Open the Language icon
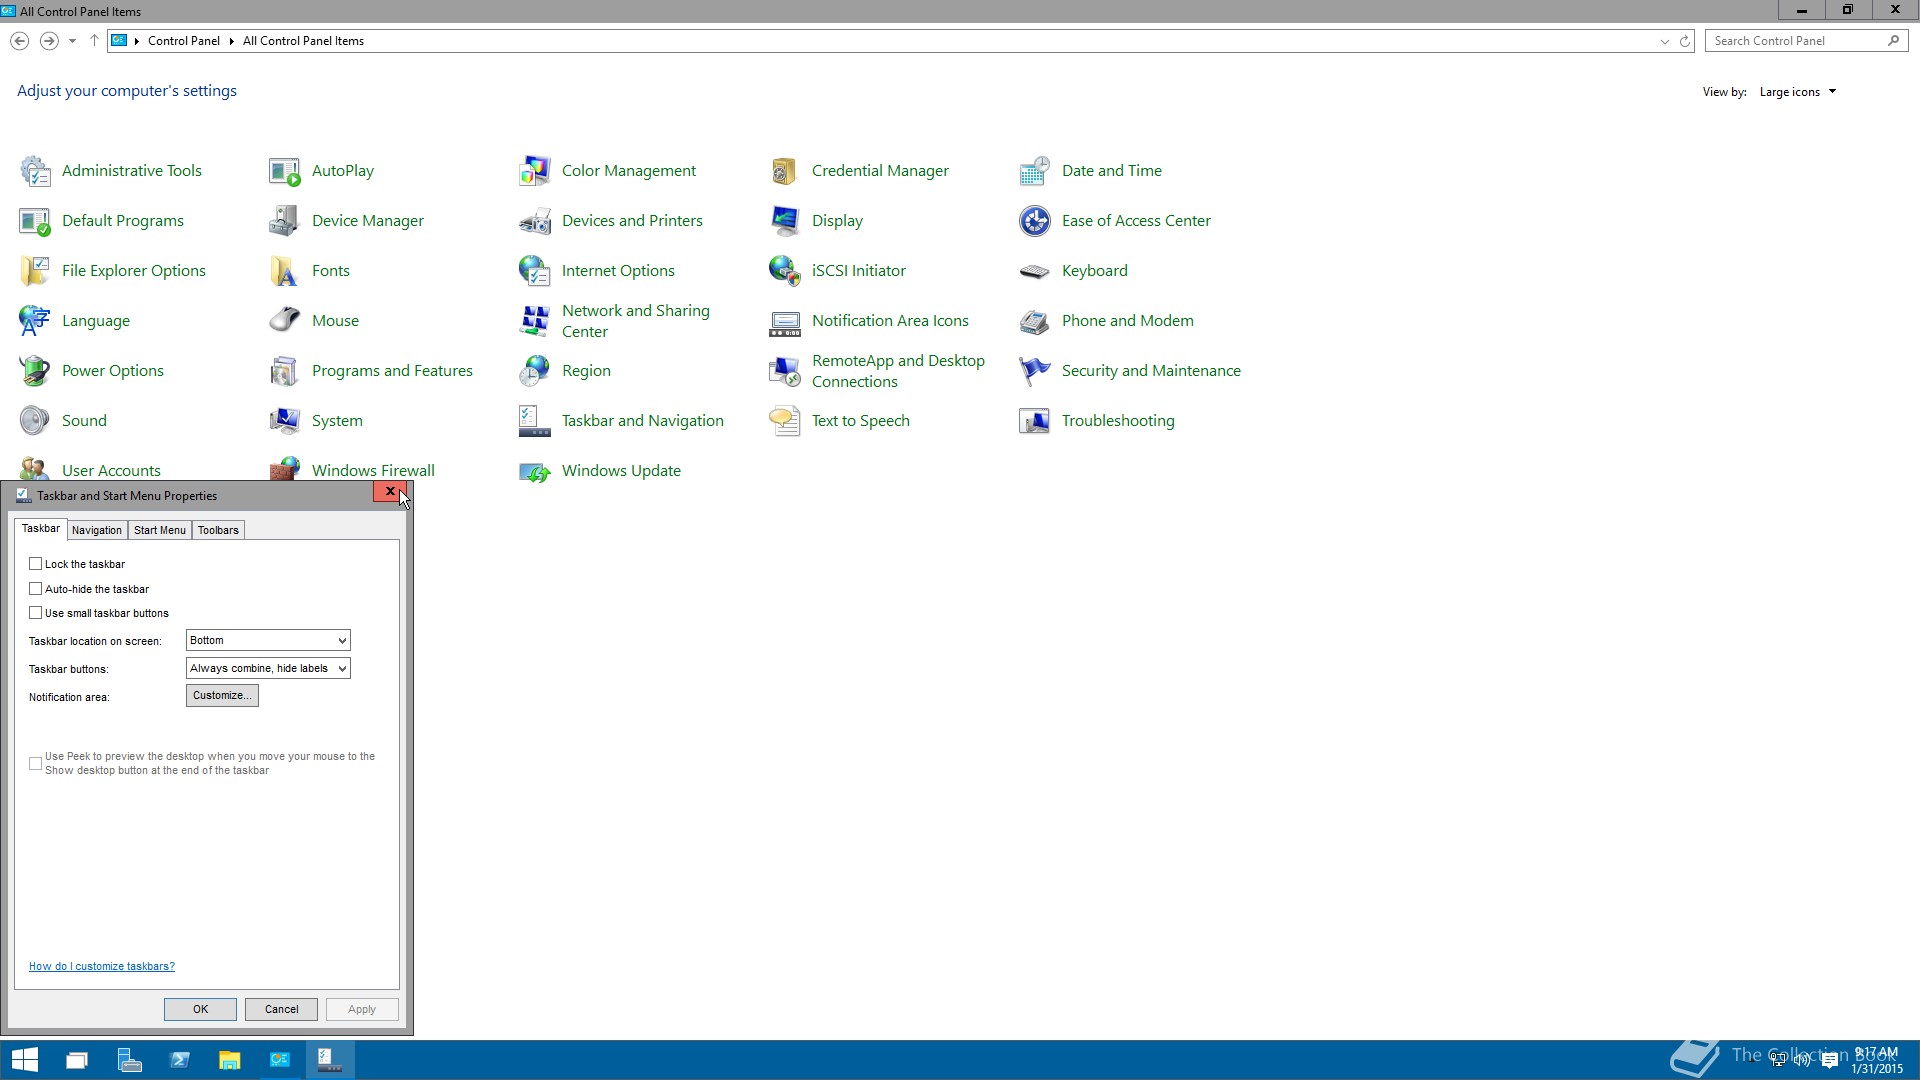The height and width of the screenshot is (1080, 1920). coord(35,321)
